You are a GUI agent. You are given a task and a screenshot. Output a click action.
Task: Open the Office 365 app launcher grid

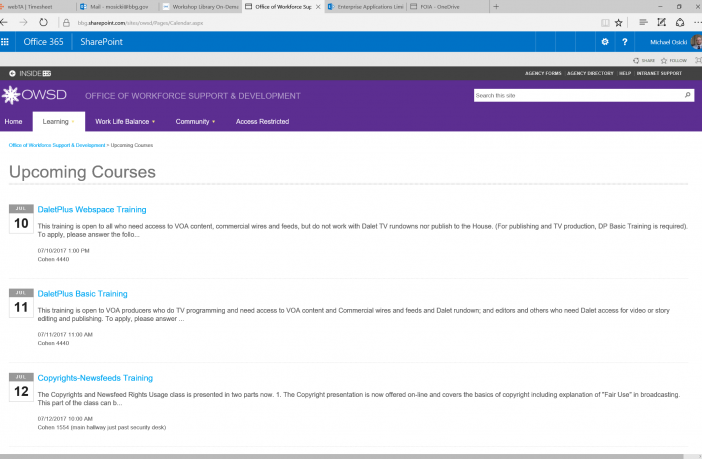[5, 42]
